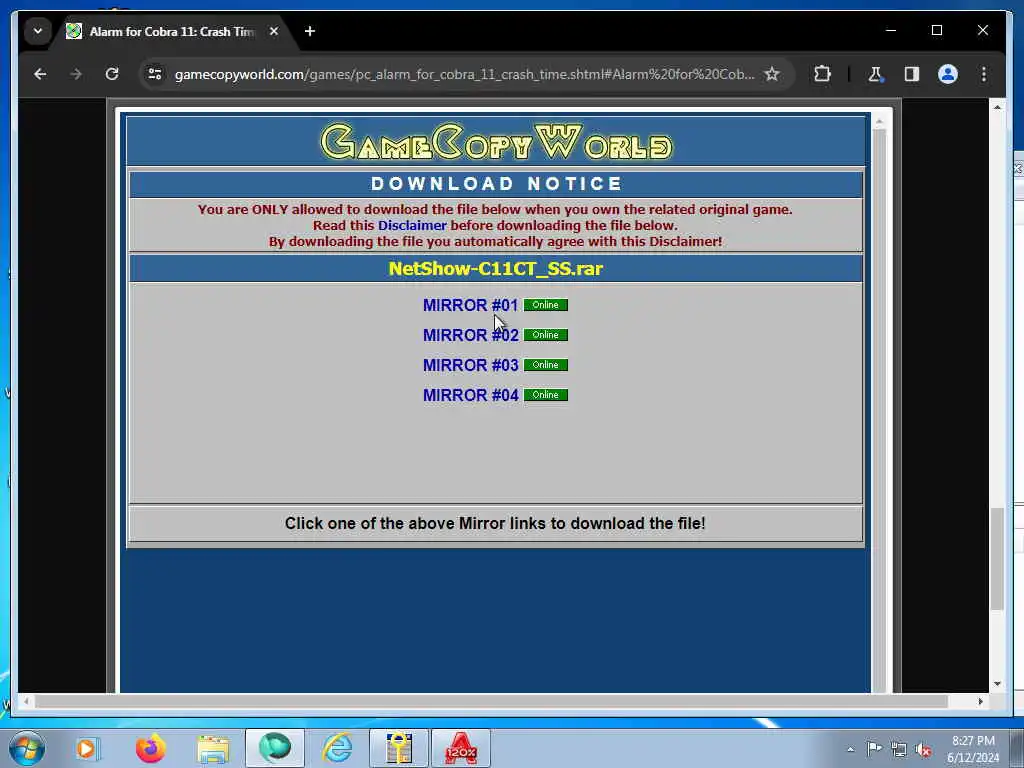
Task: Download from MIRROR #03
Action: tap(470, 365)
